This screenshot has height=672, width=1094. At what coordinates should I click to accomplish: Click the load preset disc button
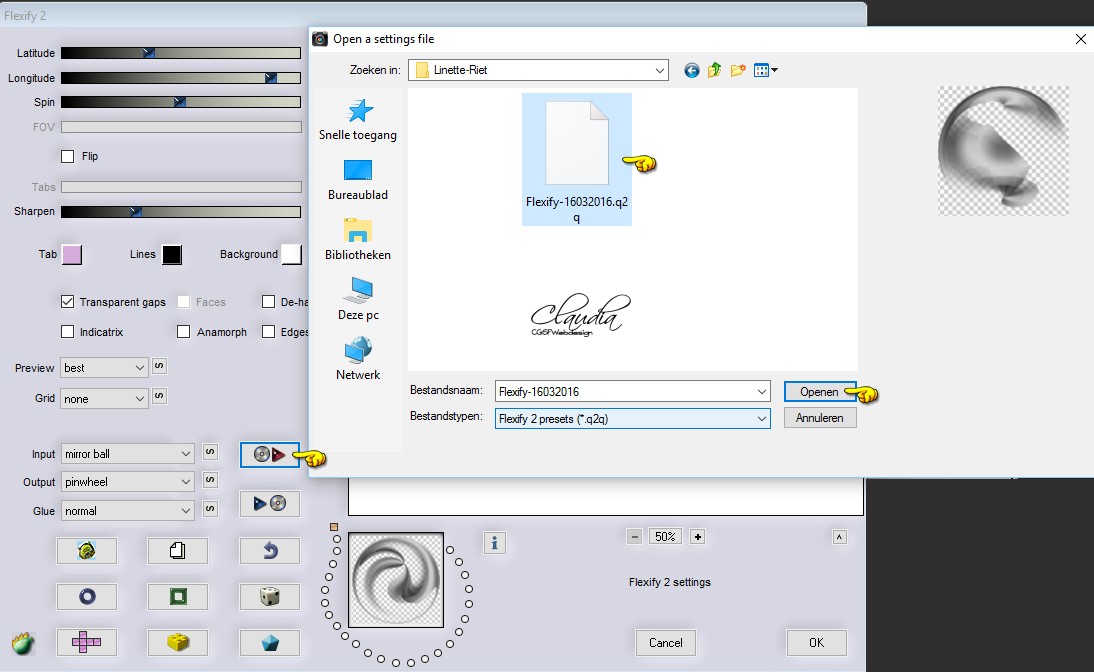pyautogui.click(x=269, y=455)
